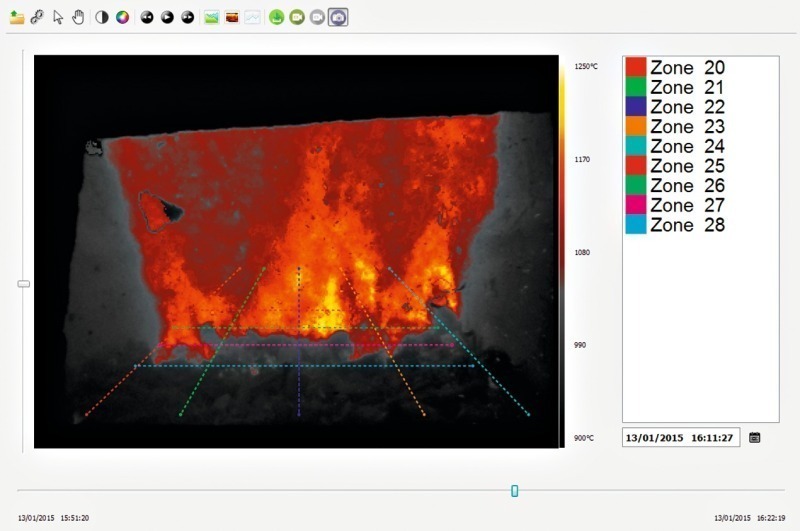Screen dimensions: 800x531
Task: Click the link chain icon
Action: (37, 17)
